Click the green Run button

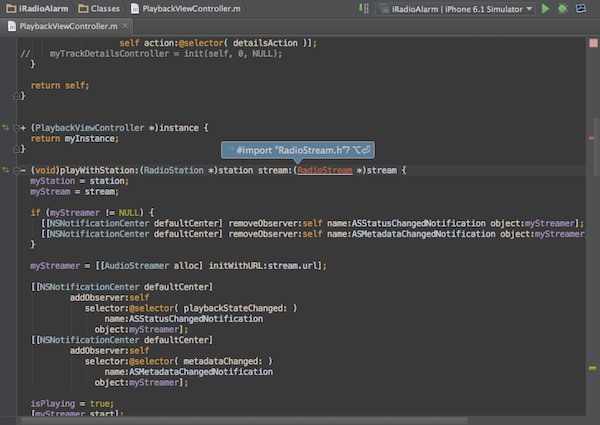(x=545, y=8)
